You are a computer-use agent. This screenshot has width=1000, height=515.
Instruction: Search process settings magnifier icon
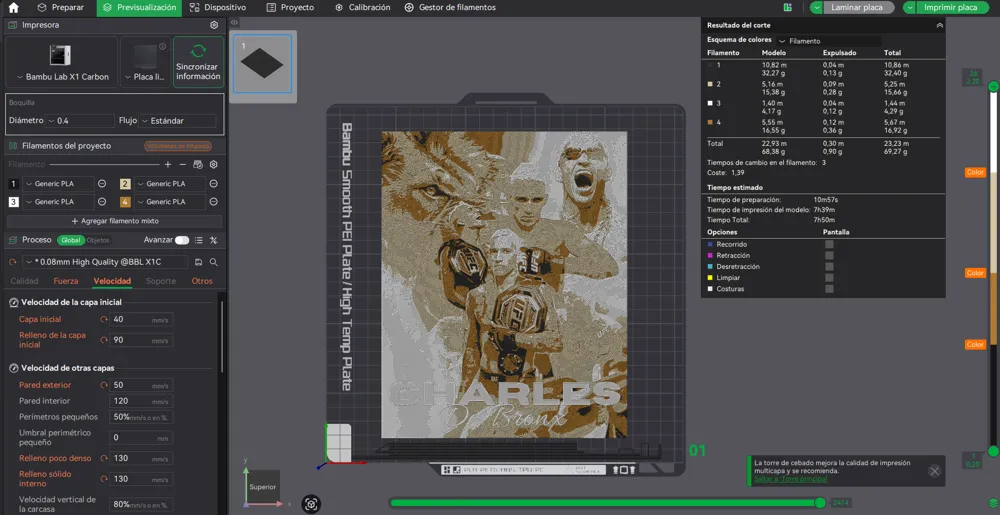214,262
